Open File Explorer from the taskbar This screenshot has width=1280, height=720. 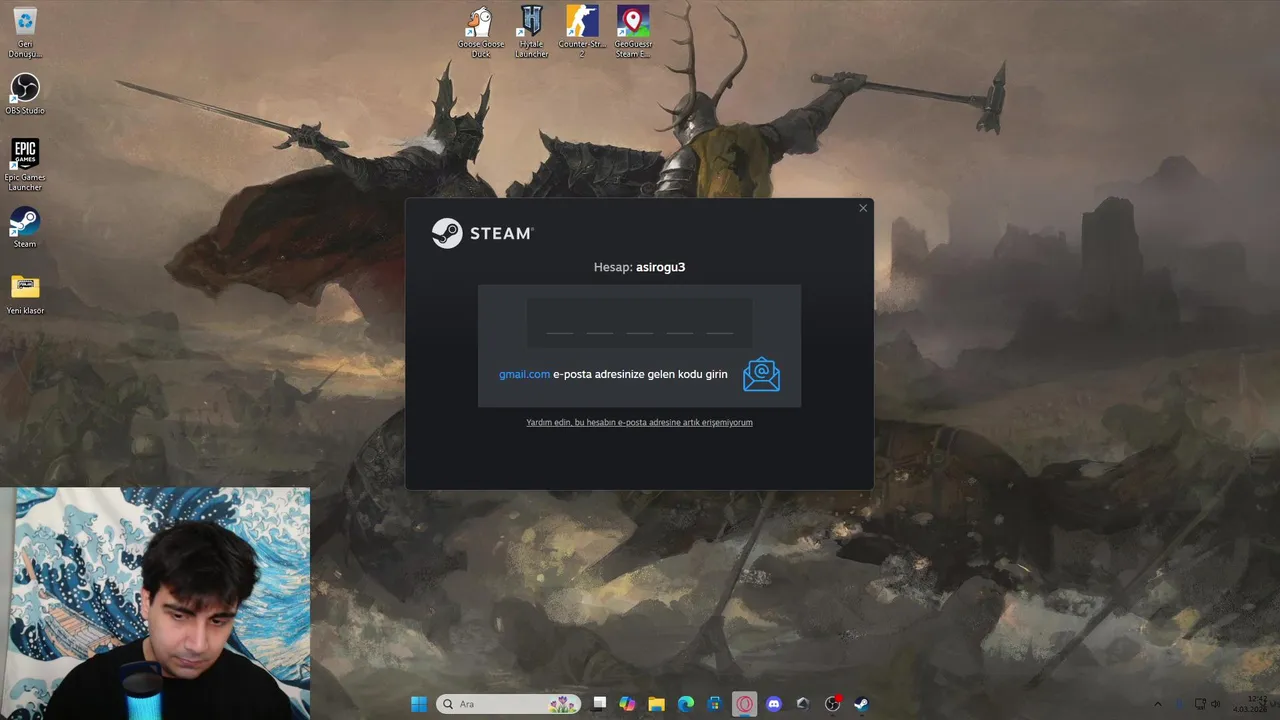[x=656, y=704]
